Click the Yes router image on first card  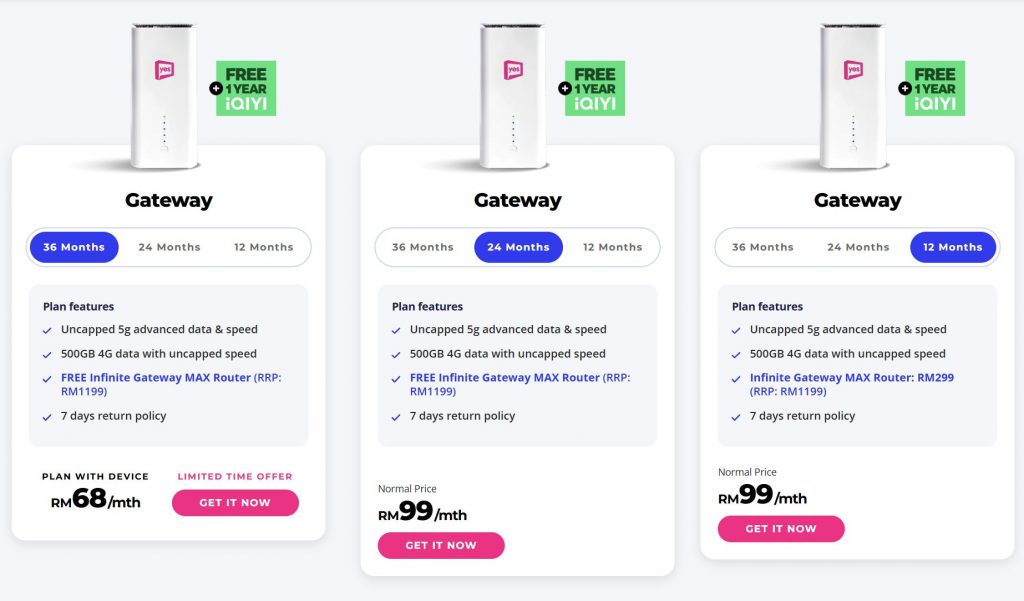pos(165,95)
